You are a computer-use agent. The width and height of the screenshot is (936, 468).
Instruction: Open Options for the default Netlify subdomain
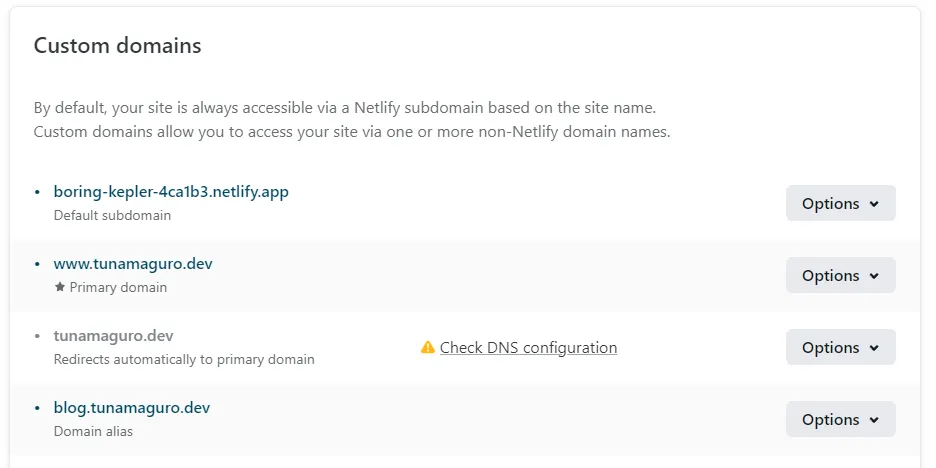coord(840,203)
